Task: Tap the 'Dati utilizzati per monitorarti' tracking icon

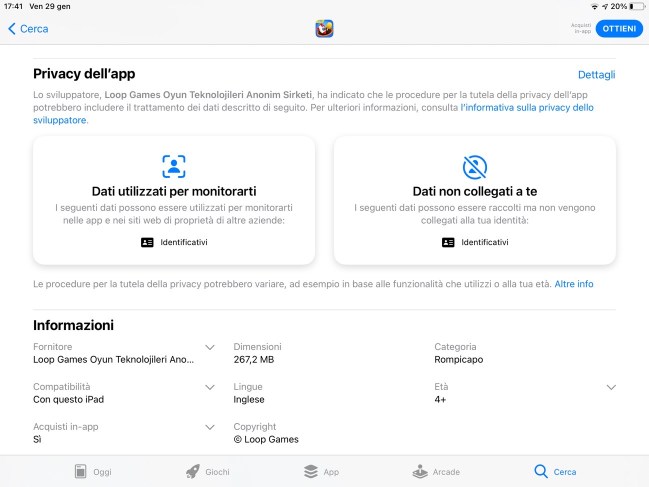Action: point(174,166)
